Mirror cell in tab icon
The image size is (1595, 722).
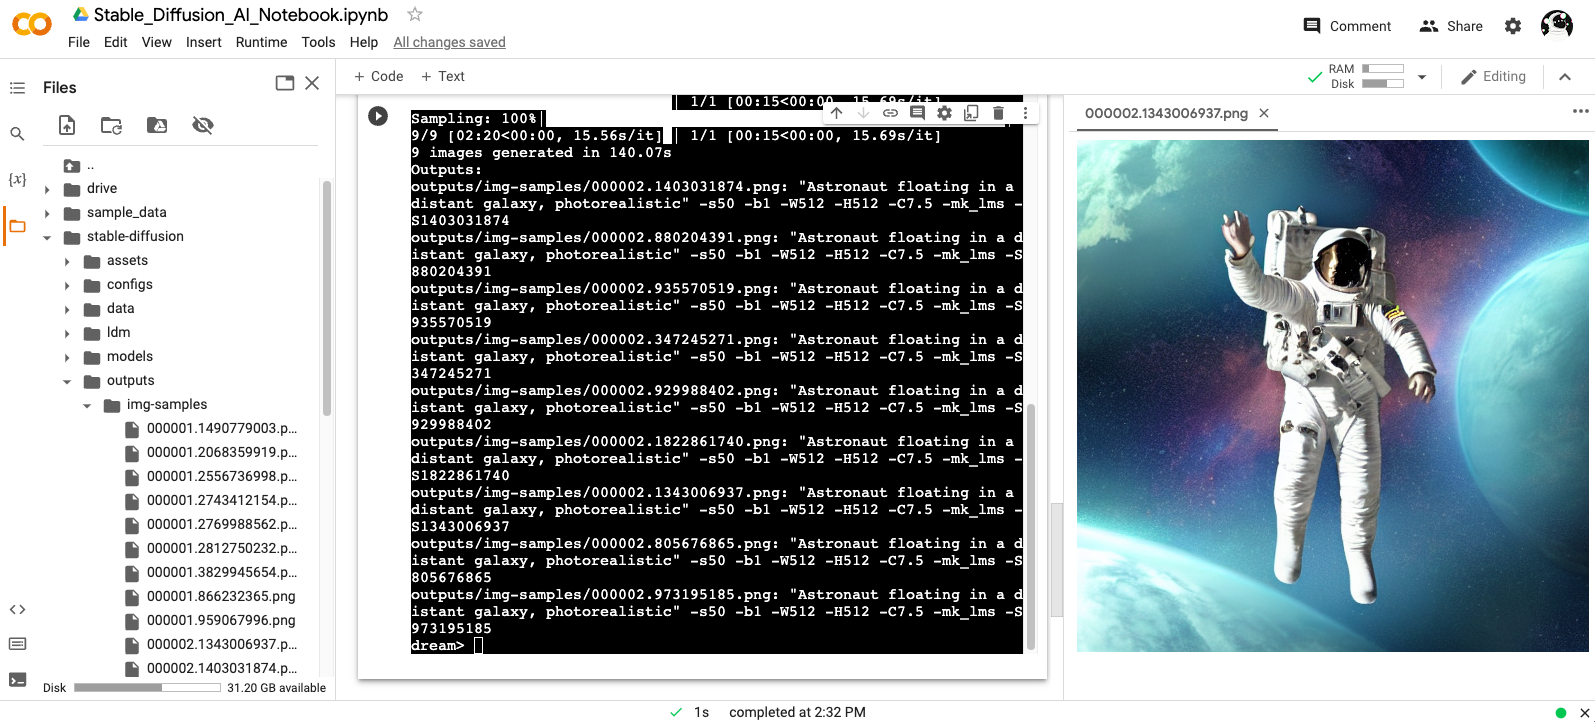[971, 113]
